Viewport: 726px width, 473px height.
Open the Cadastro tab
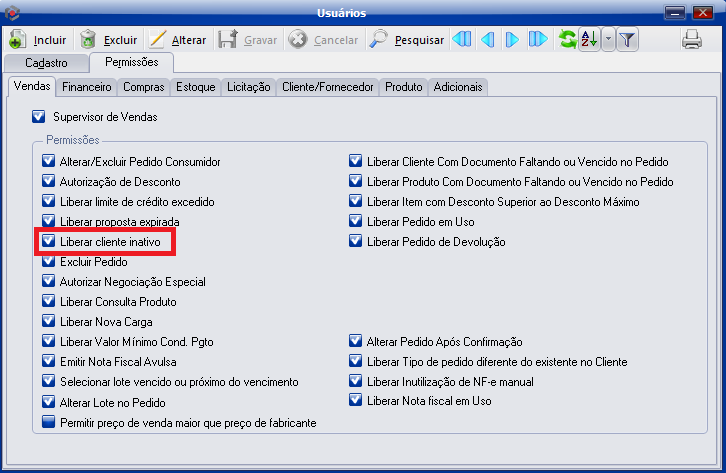pos(45,63)
